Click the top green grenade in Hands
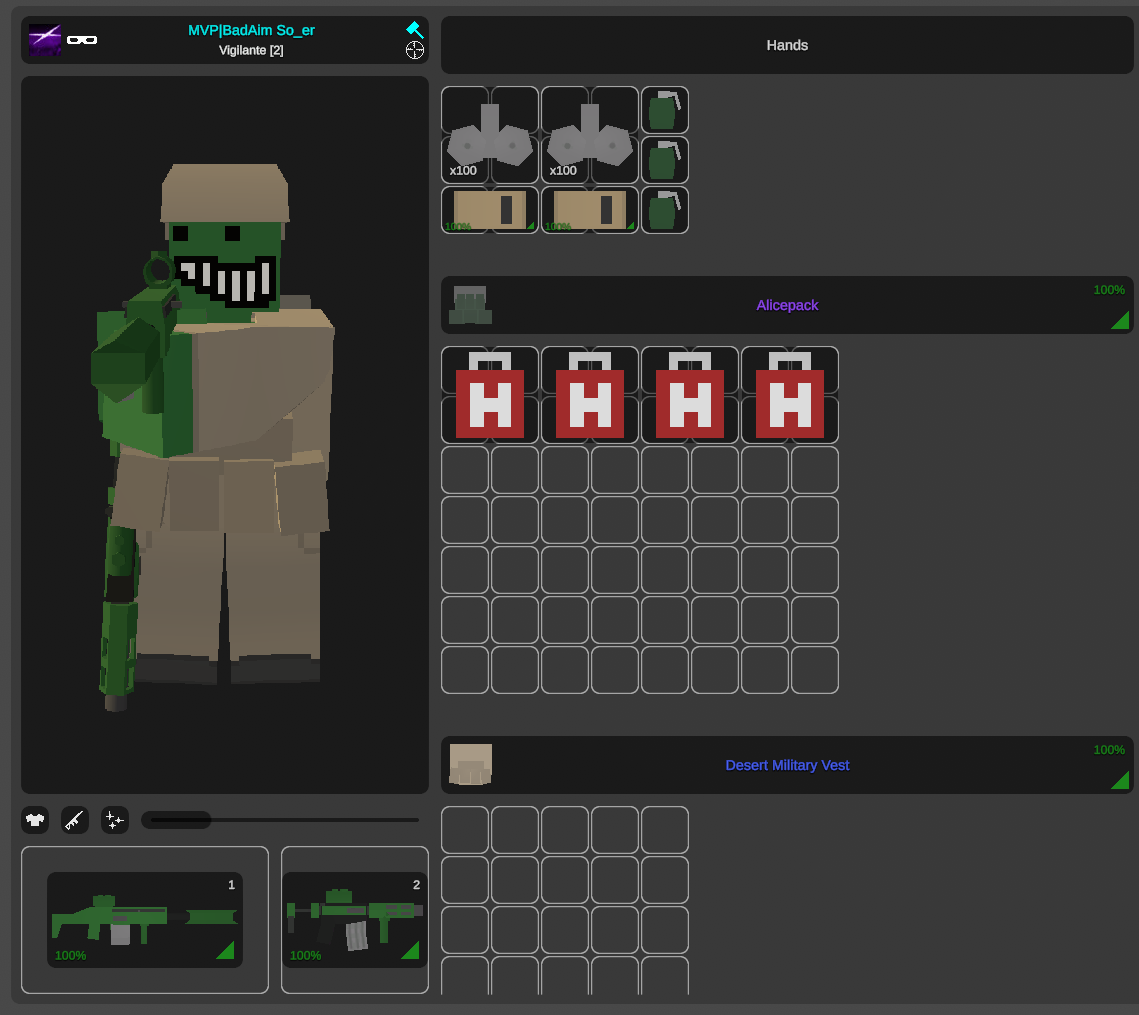Viewport: 1139px width, 1015px height. click(x=665, y=110)
